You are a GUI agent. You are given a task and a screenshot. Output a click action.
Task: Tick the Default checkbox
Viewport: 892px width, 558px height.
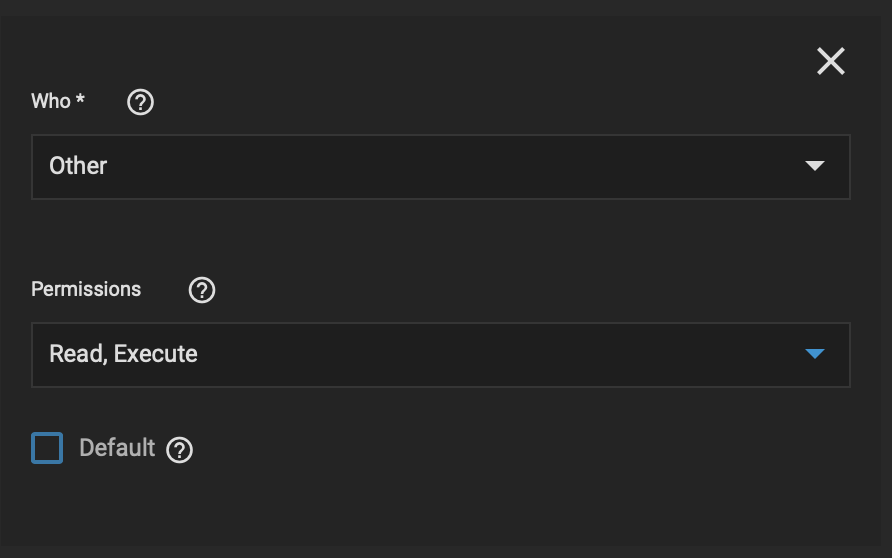click(47, 448)
